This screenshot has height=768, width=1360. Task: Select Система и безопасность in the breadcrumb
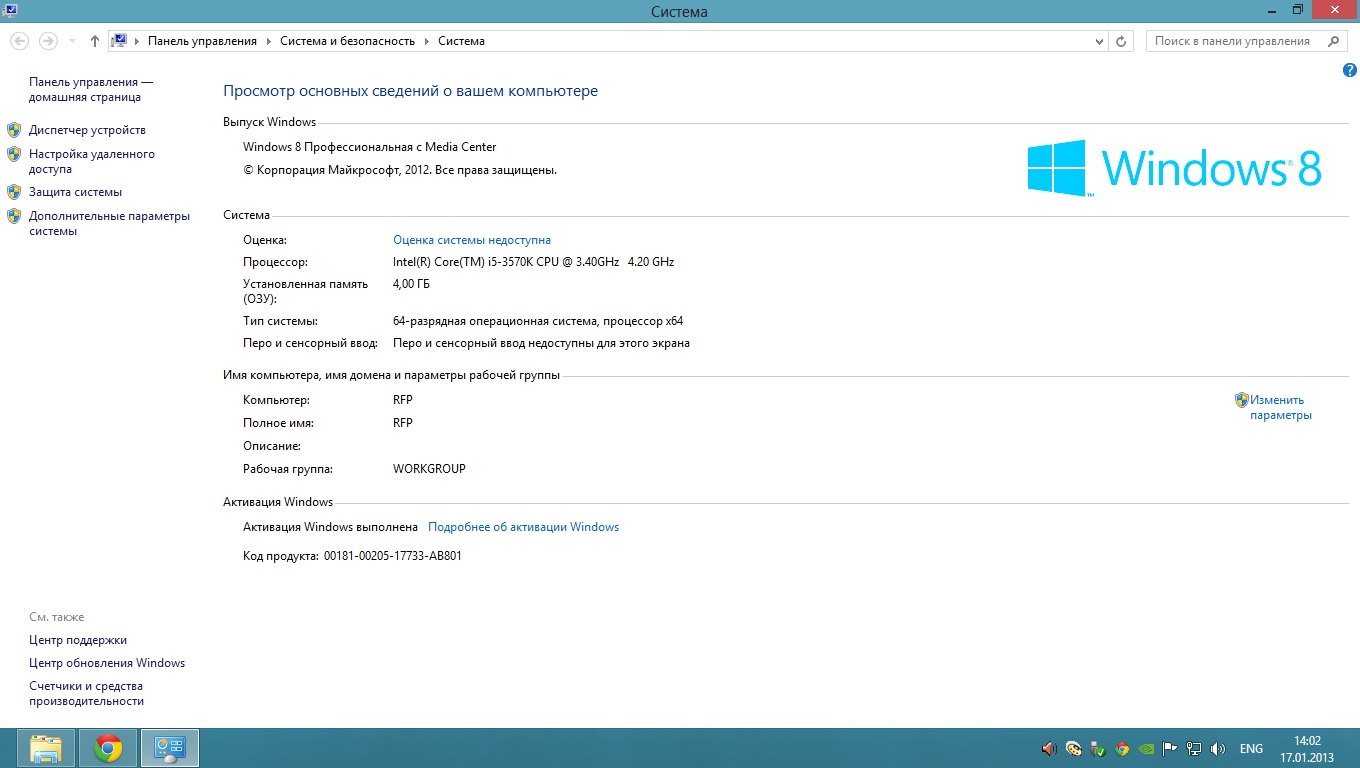point(347,41)
